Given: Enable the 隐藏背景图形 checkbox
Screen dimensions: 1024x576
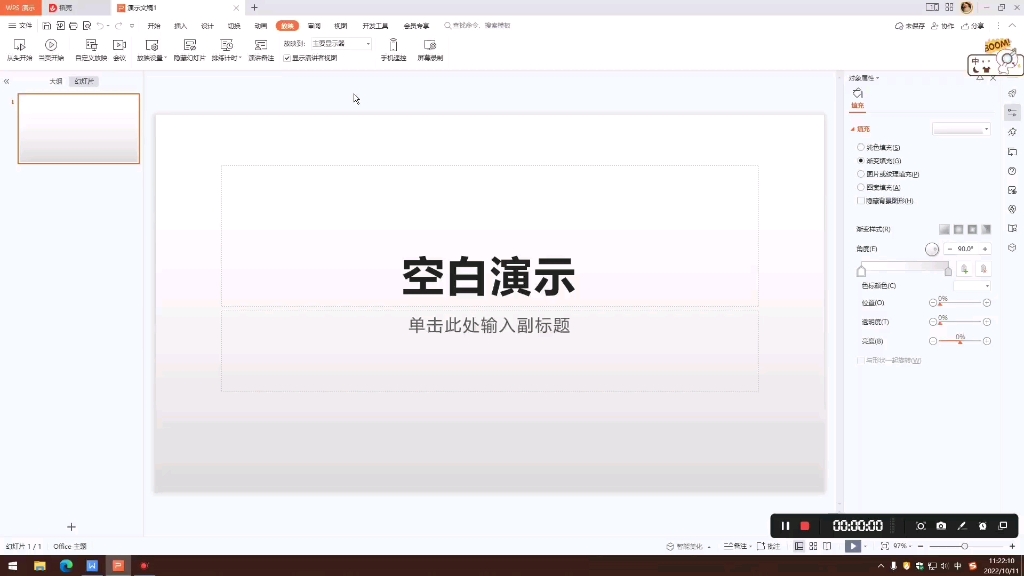Looking at the screenshot, I should pyautogui.click(x=860, y=199).
